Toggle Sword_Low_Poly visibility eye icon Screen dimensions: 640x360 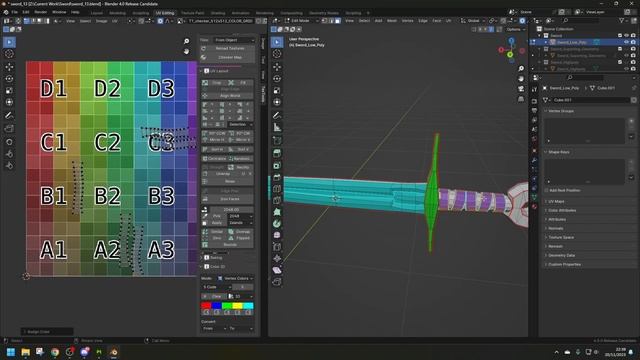(x=627, y=42)
